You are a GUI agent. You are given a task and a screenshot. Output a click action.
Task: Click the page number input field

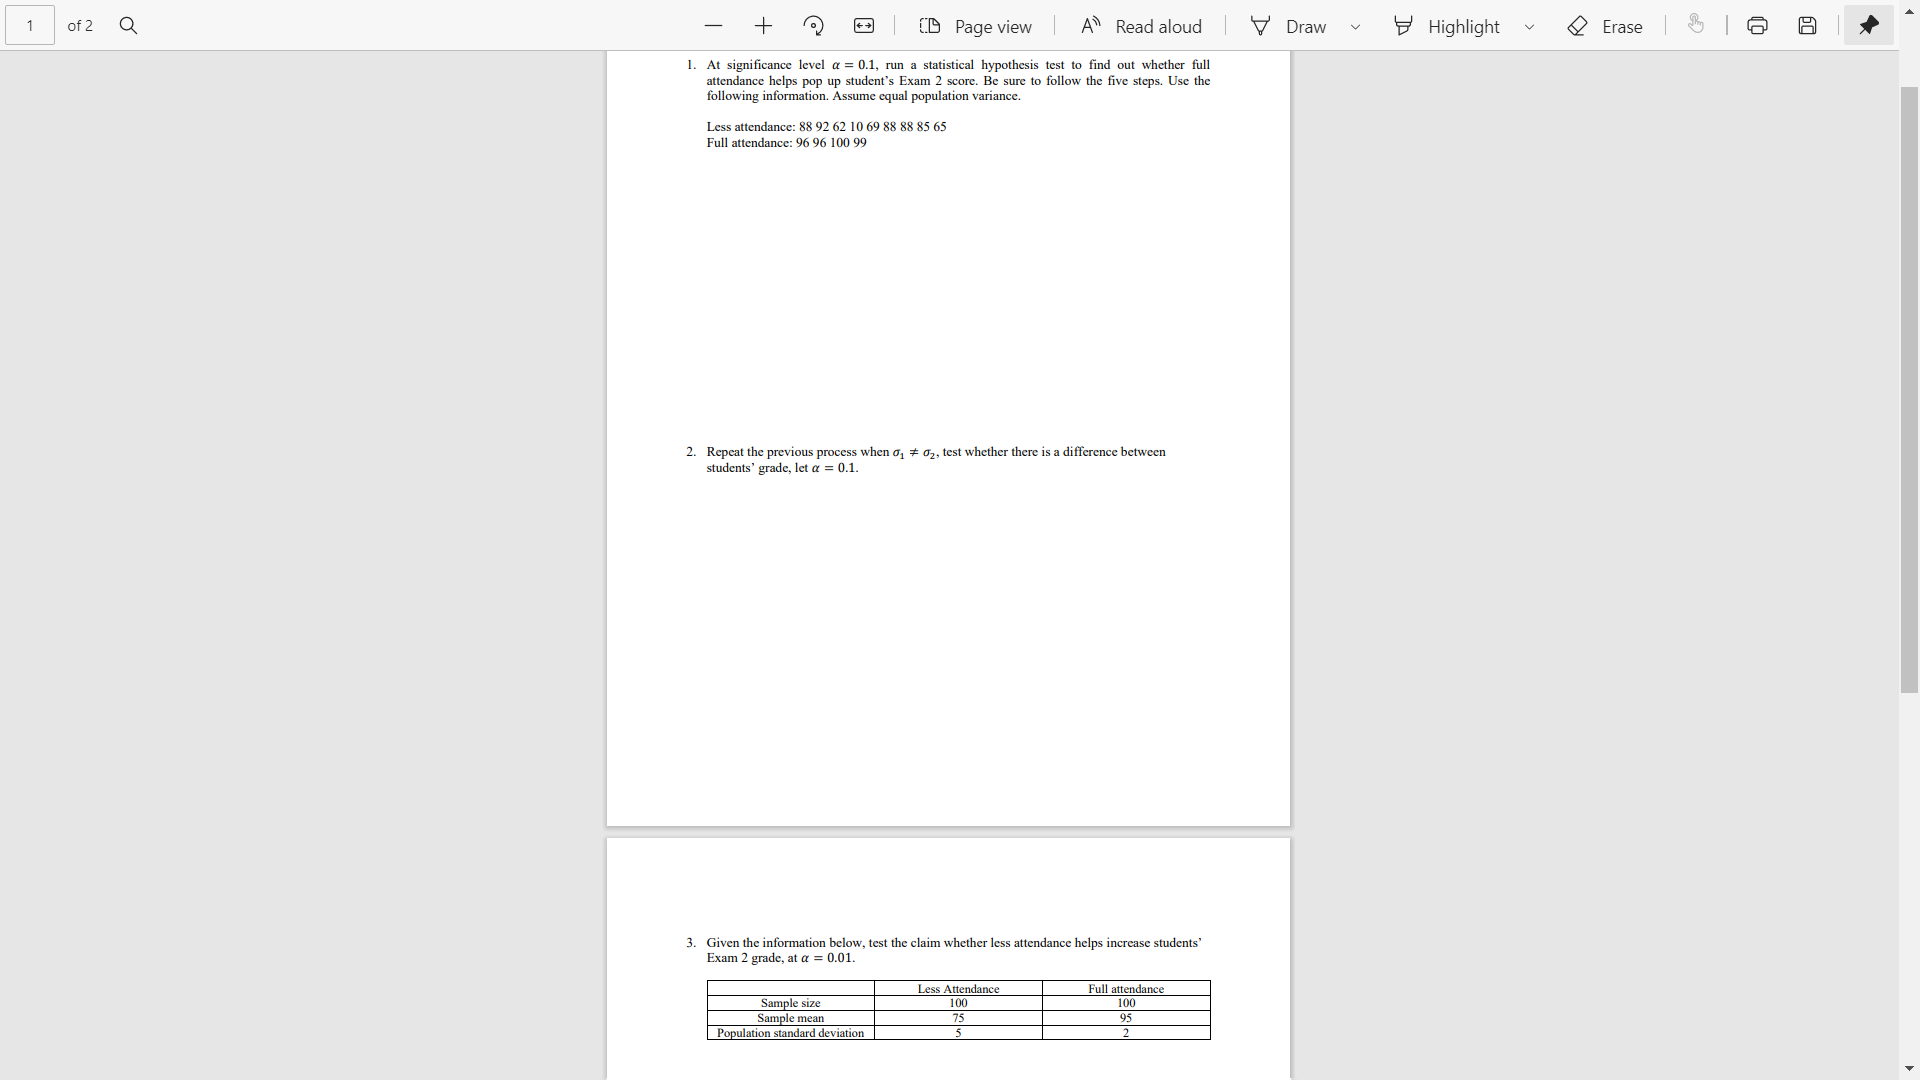(29, 25)
